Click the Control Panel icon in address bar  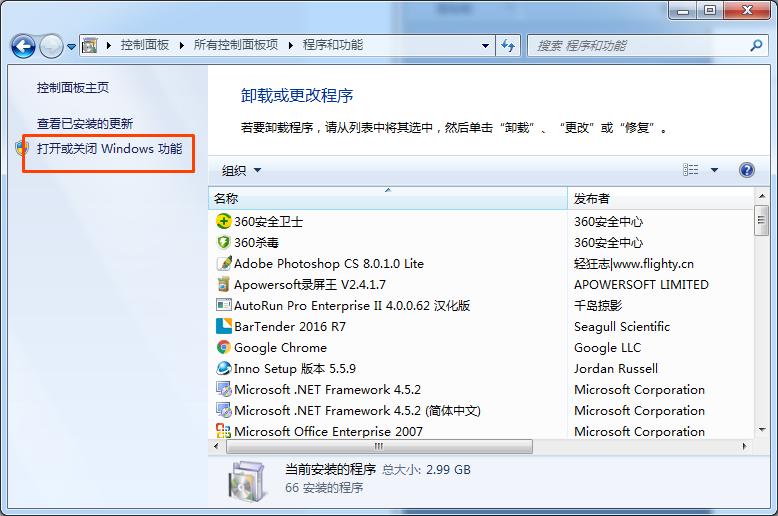click(x=89, y=45)
